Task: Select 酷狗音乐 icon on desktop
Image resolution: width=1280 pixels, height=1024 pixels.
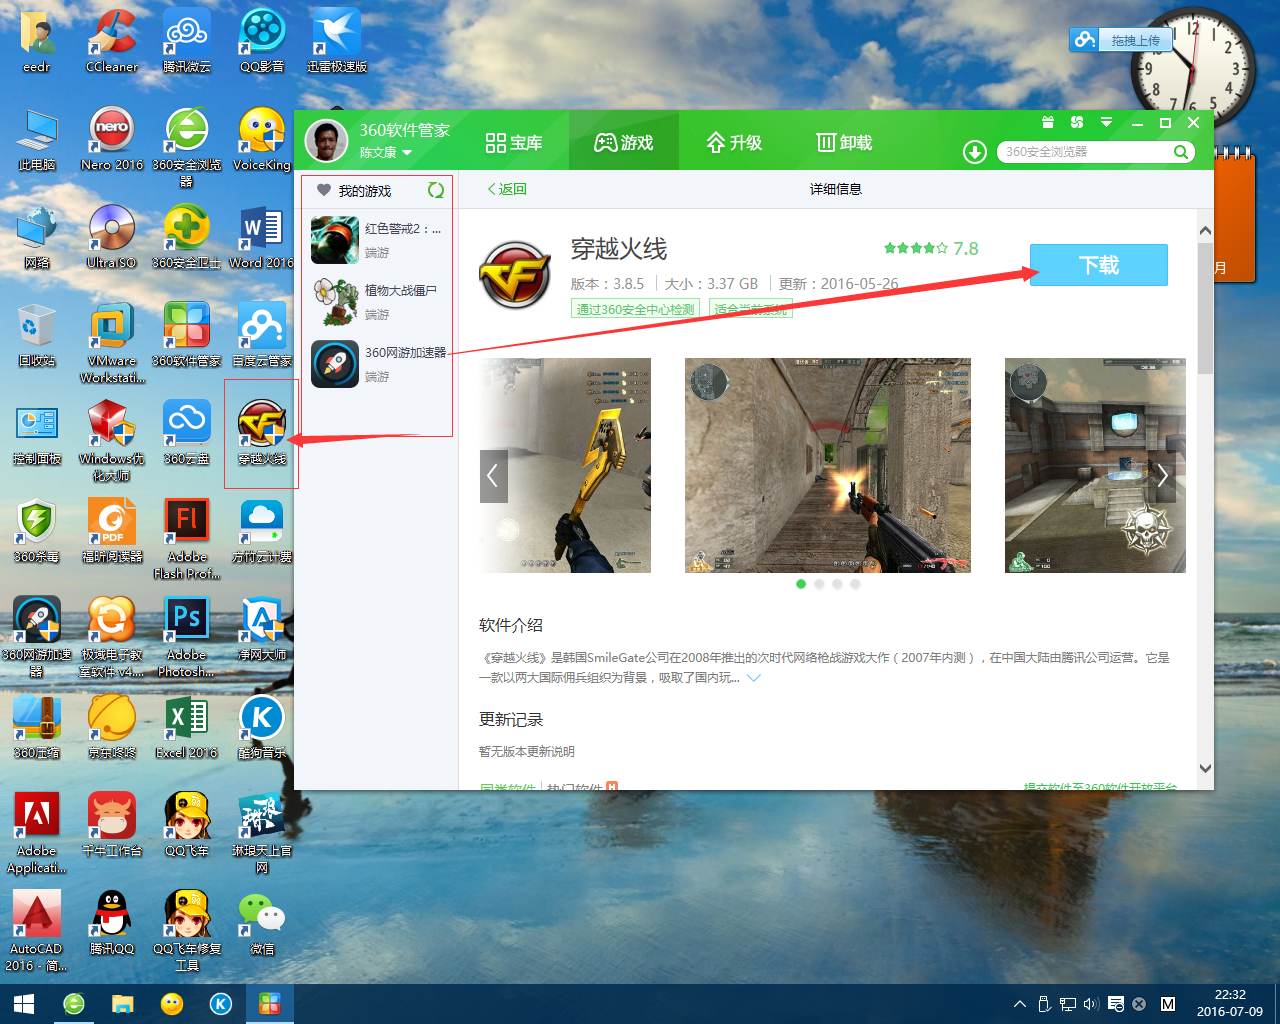Action: click(x=262, y=727)
